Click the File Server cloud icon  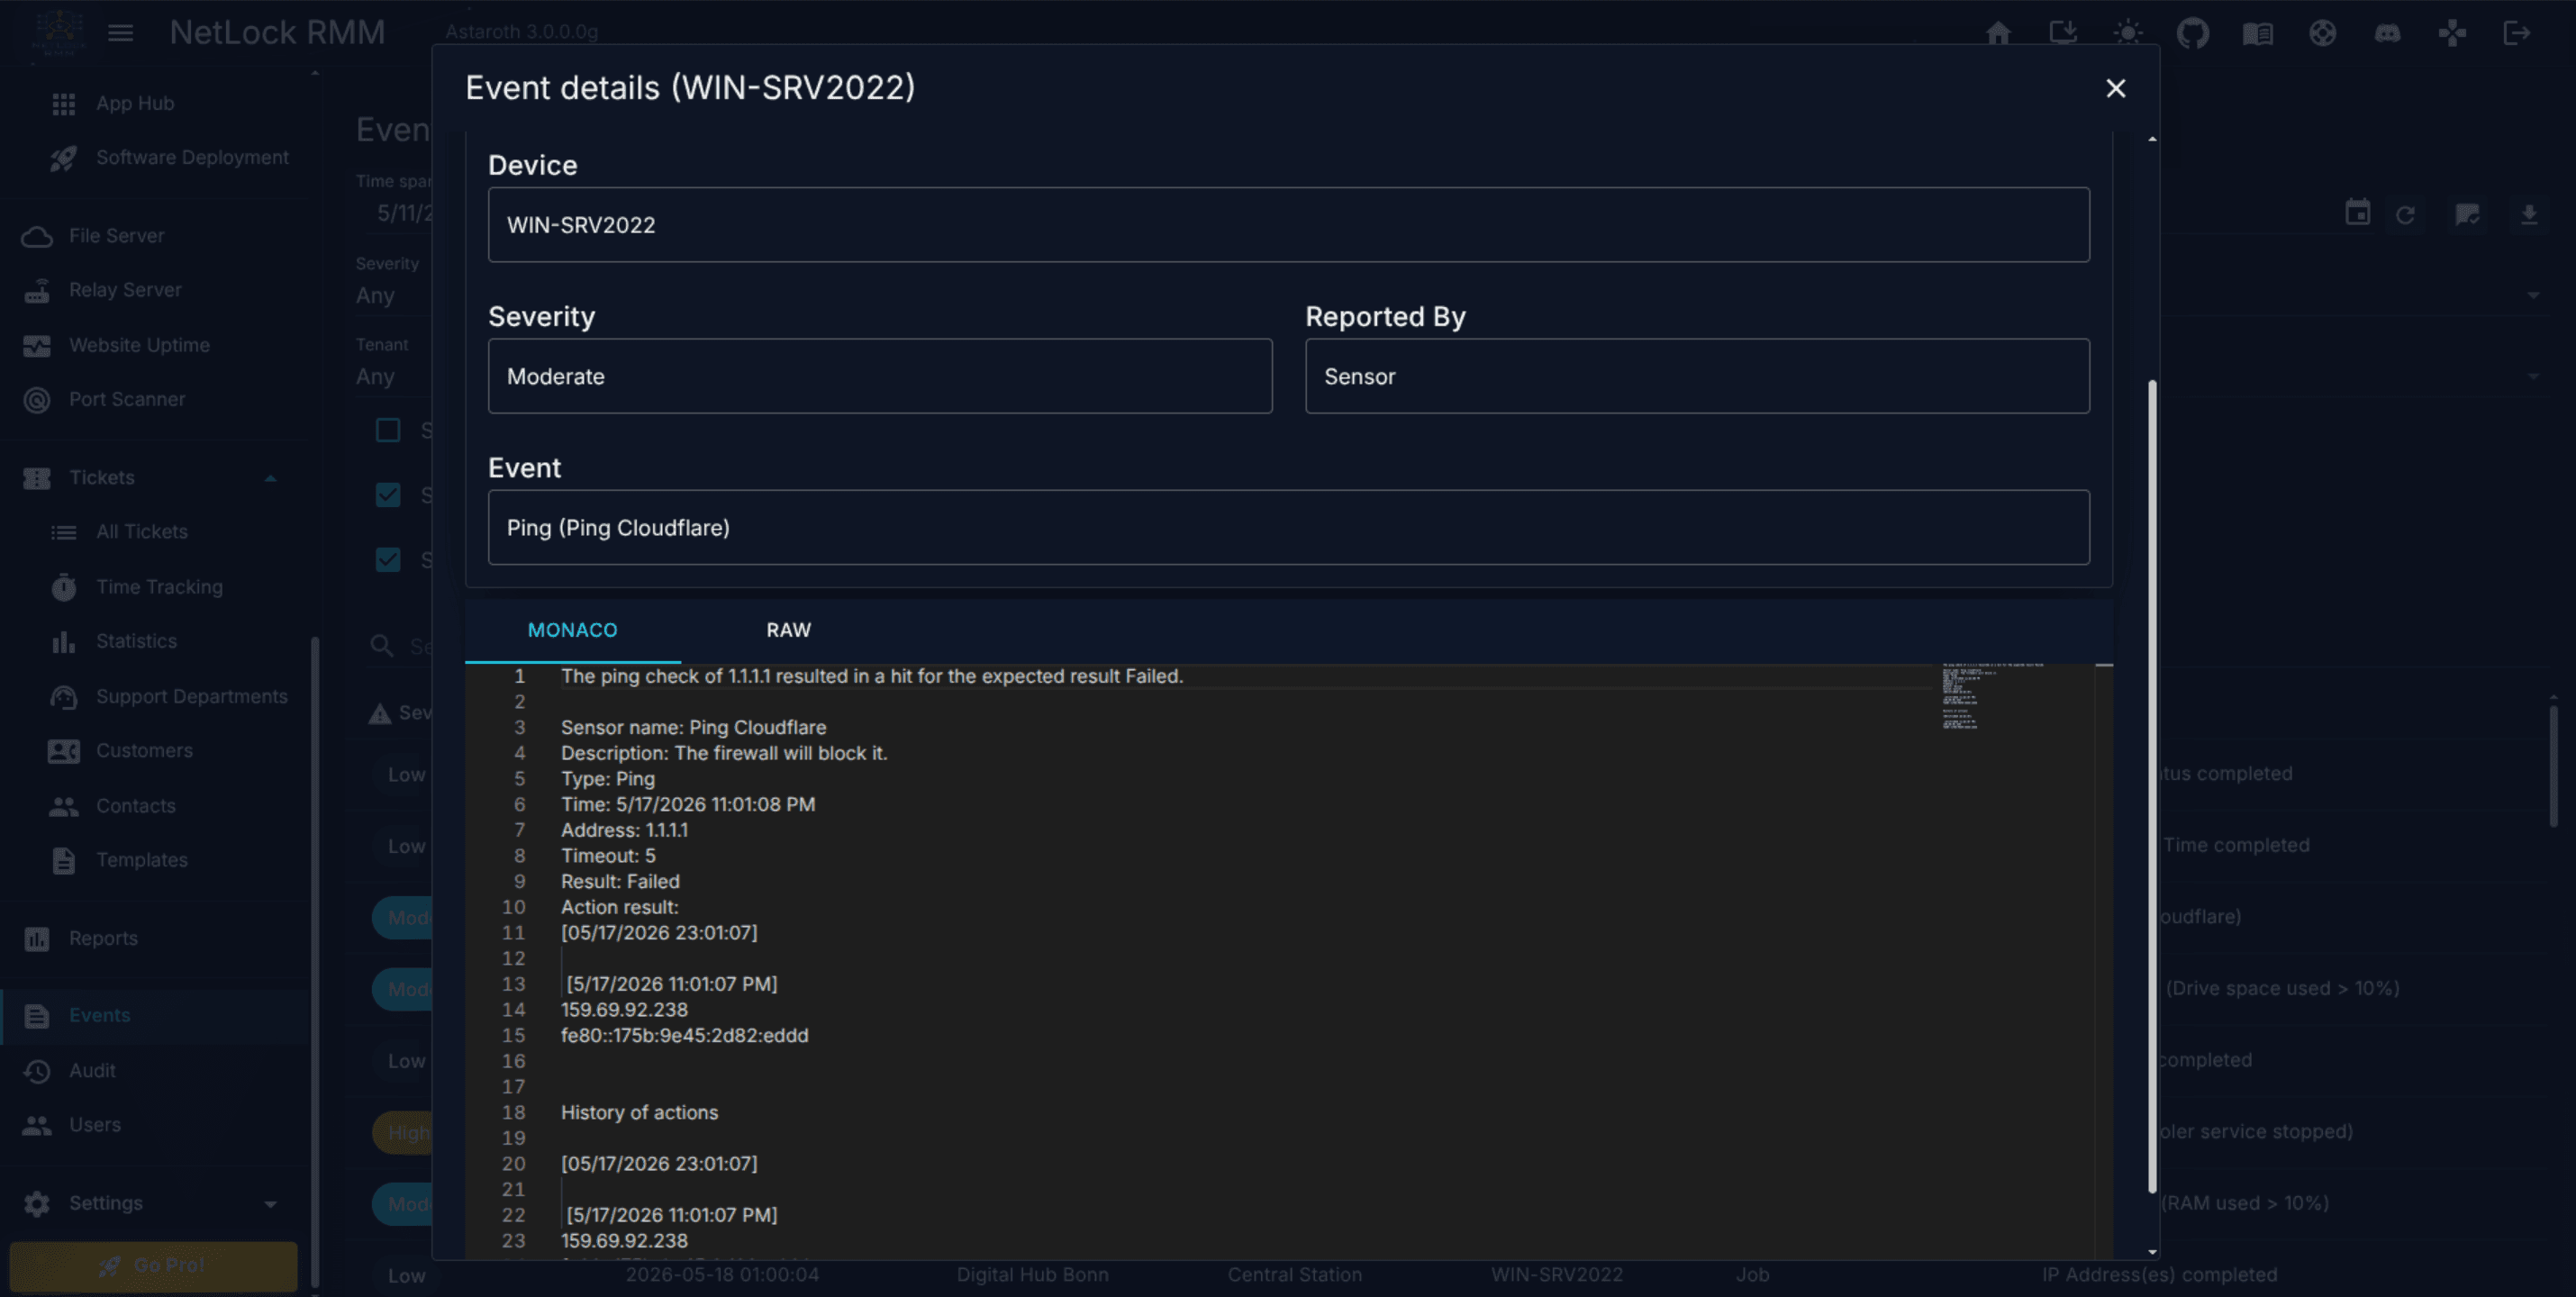(37, 236)
